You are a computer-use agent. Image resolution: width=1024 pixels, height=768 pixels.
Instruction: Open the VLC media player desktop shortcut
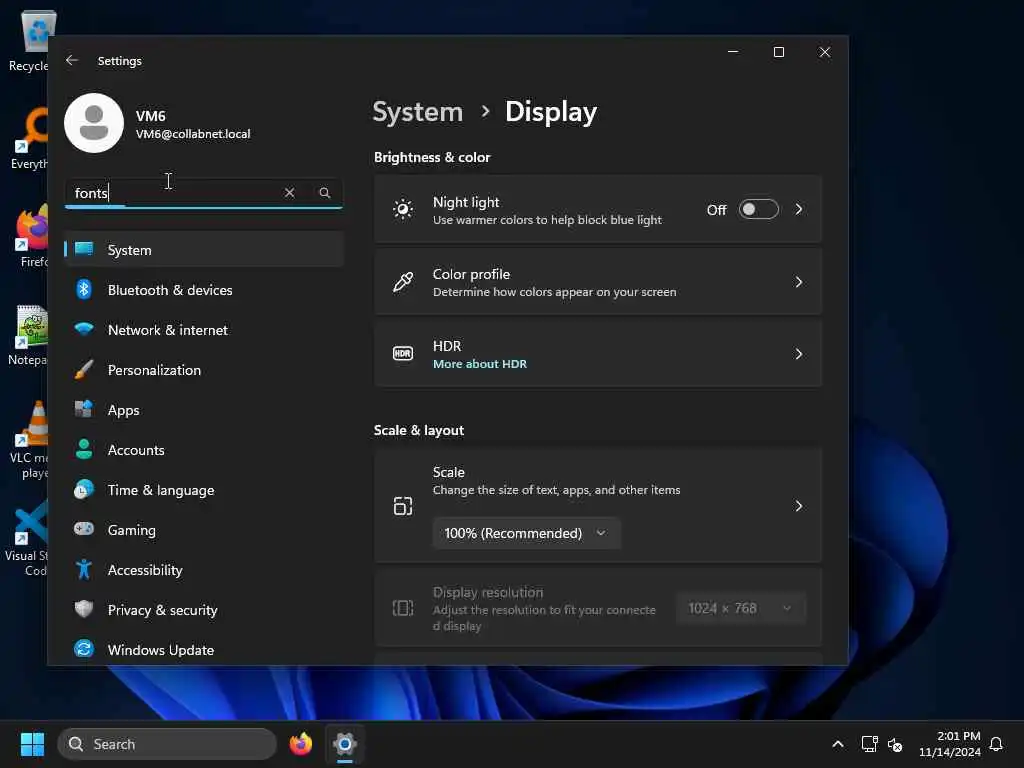point(27,439)
